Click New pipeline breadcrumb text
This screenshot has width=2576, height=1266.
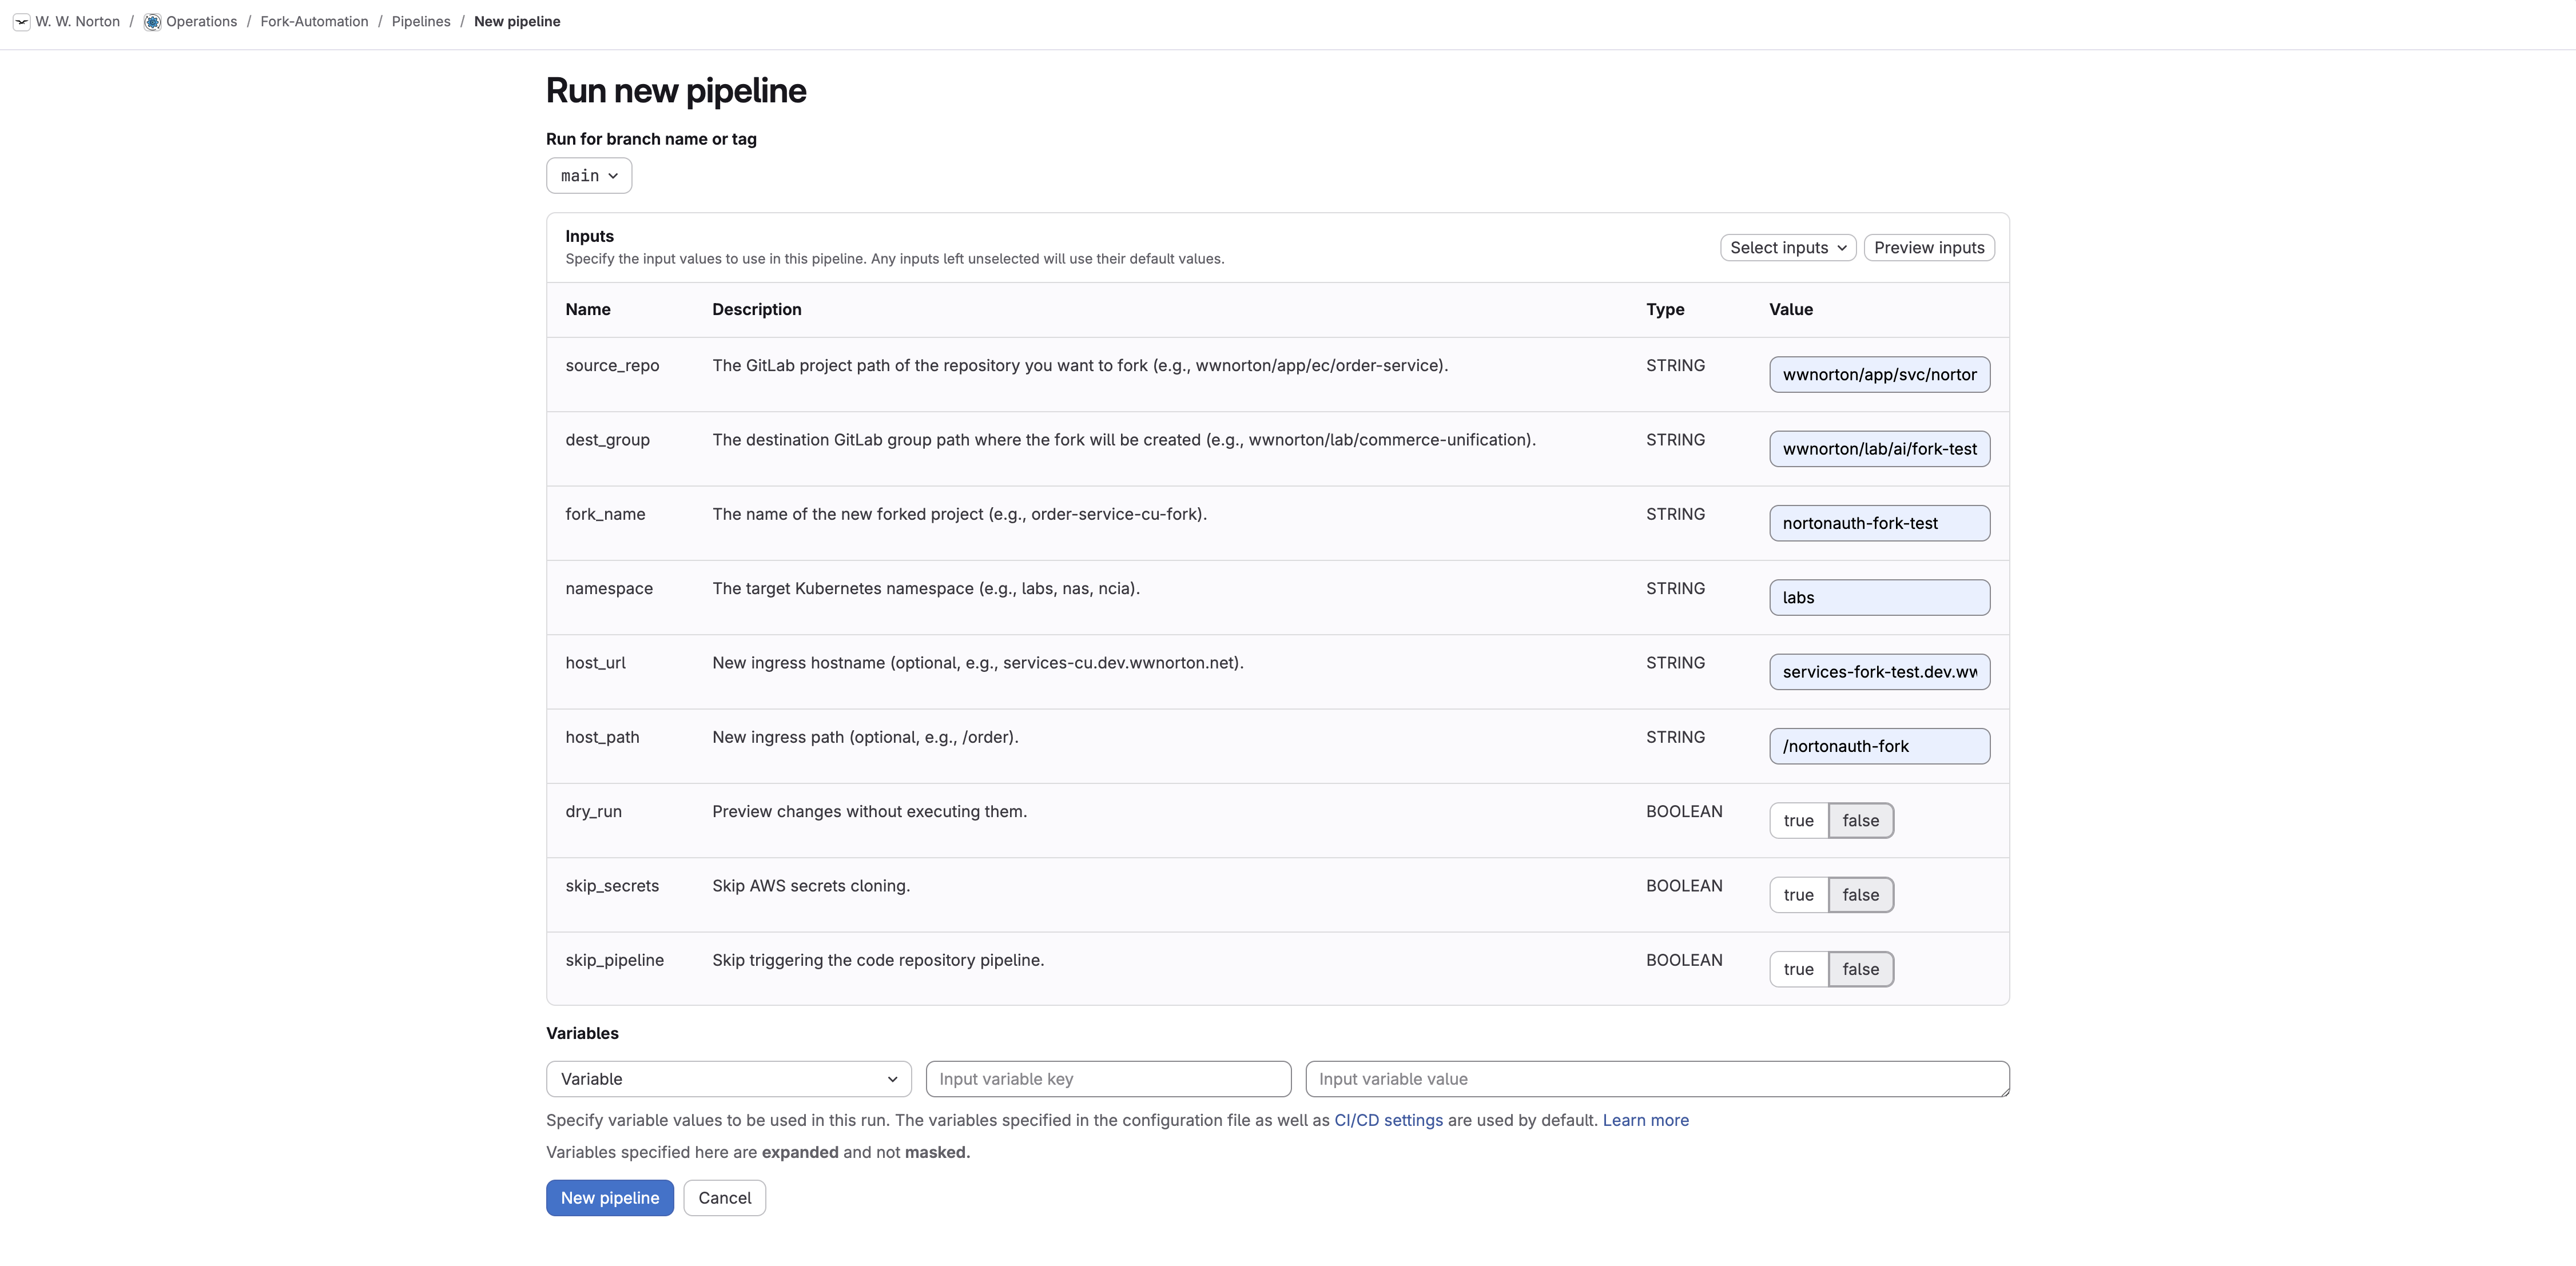(517, 22)
